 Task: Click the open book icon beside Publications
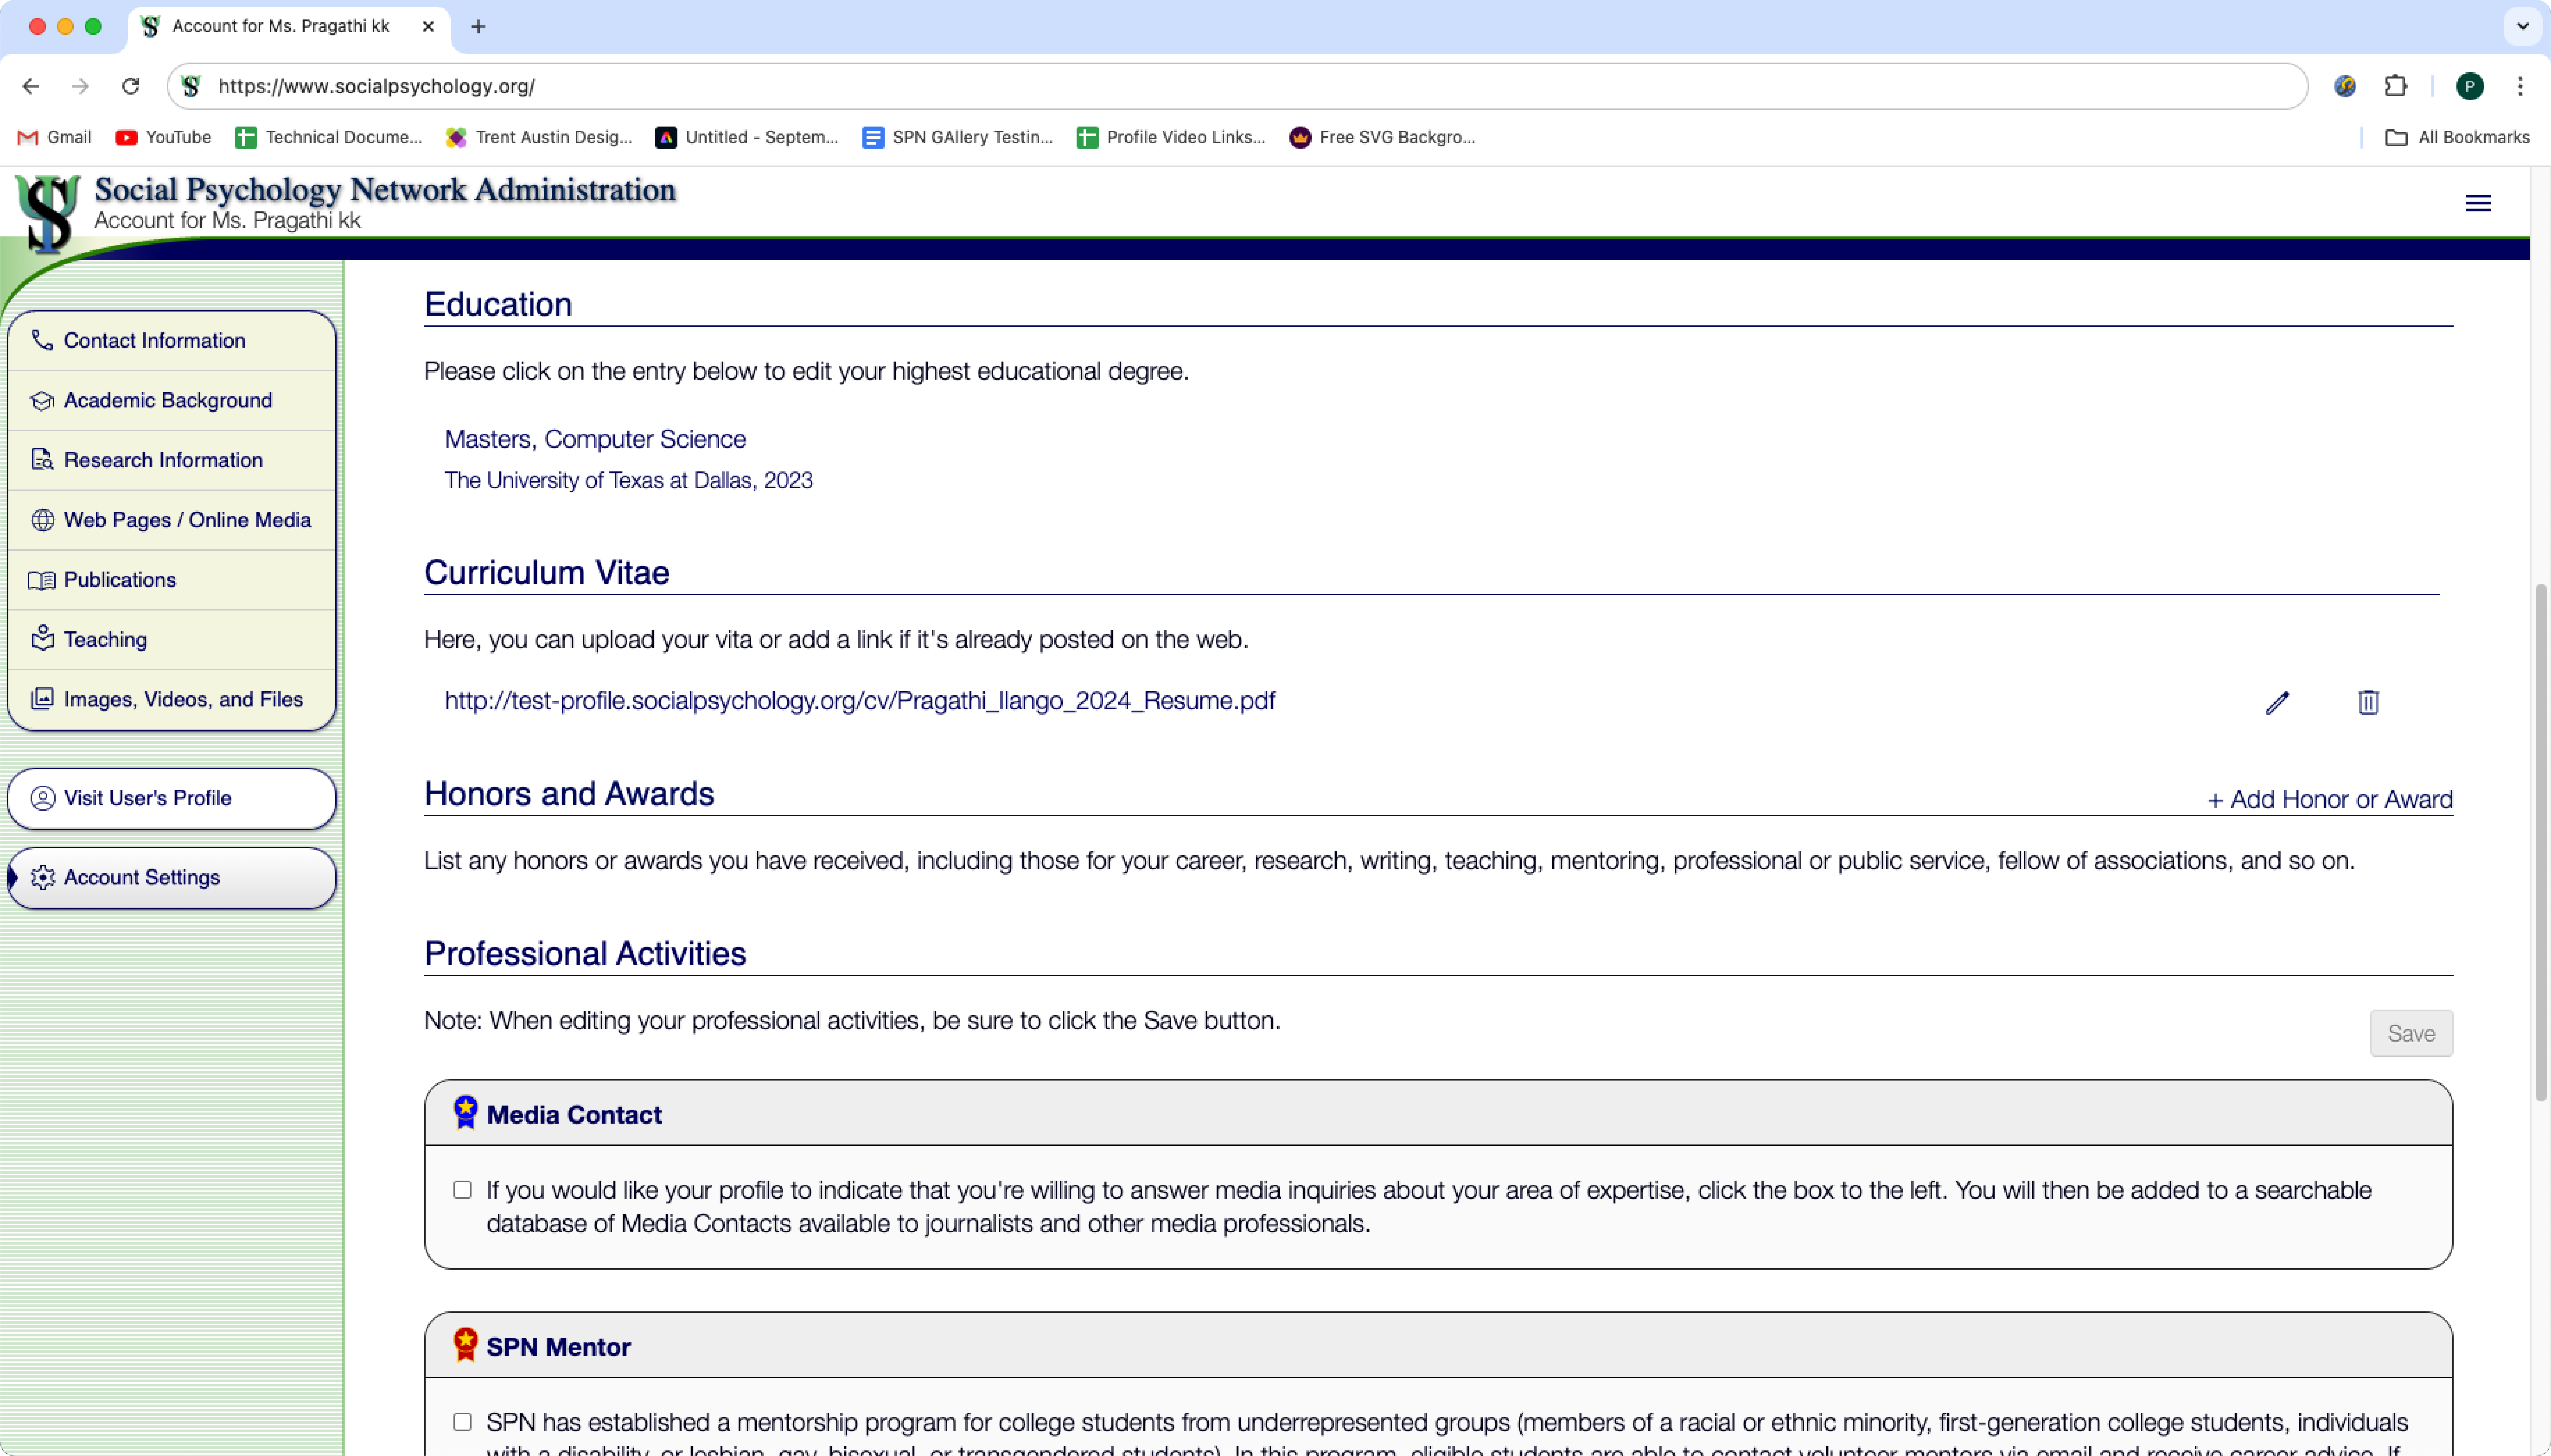point(42,580)
